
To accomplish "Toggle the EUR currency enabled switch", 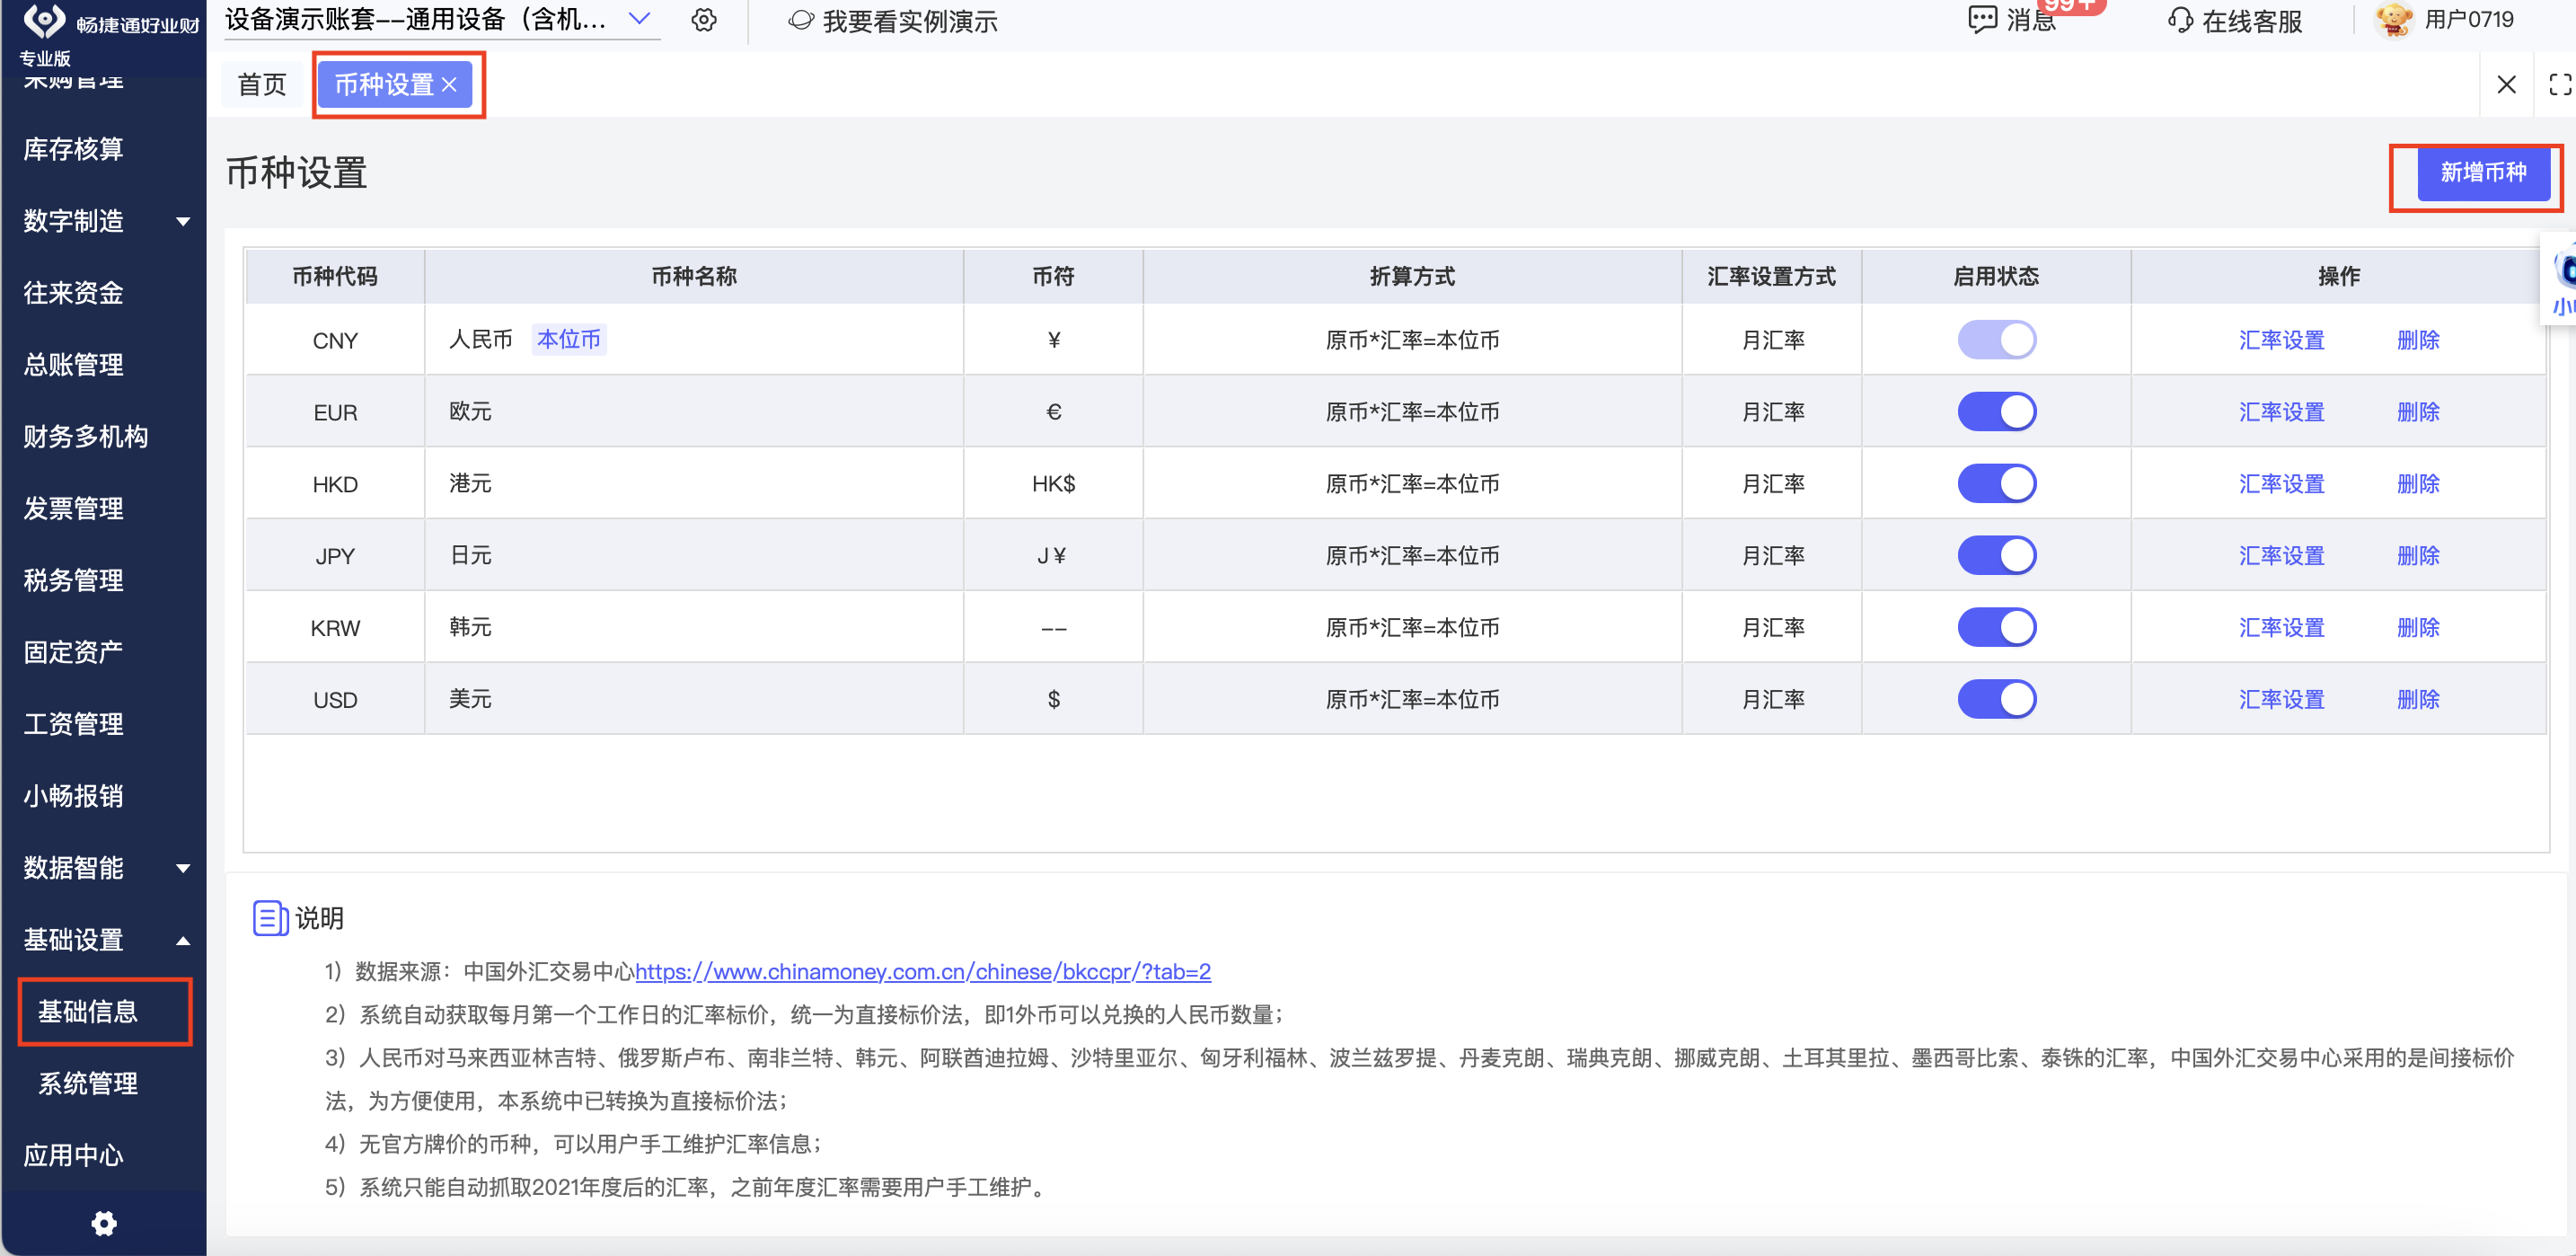I will (x=1996, y=412).
